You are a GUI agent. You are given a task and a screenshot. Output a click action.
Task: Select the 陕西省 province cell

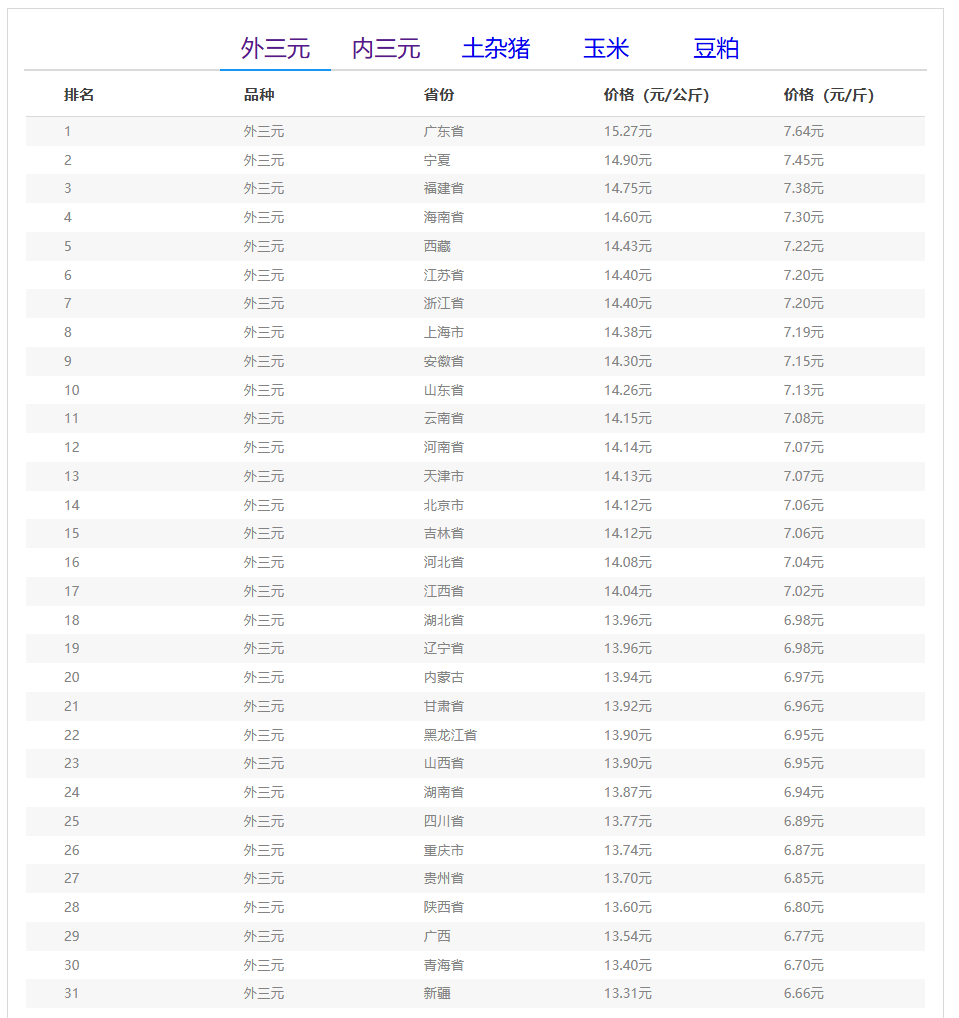click(x=444, y=906)
